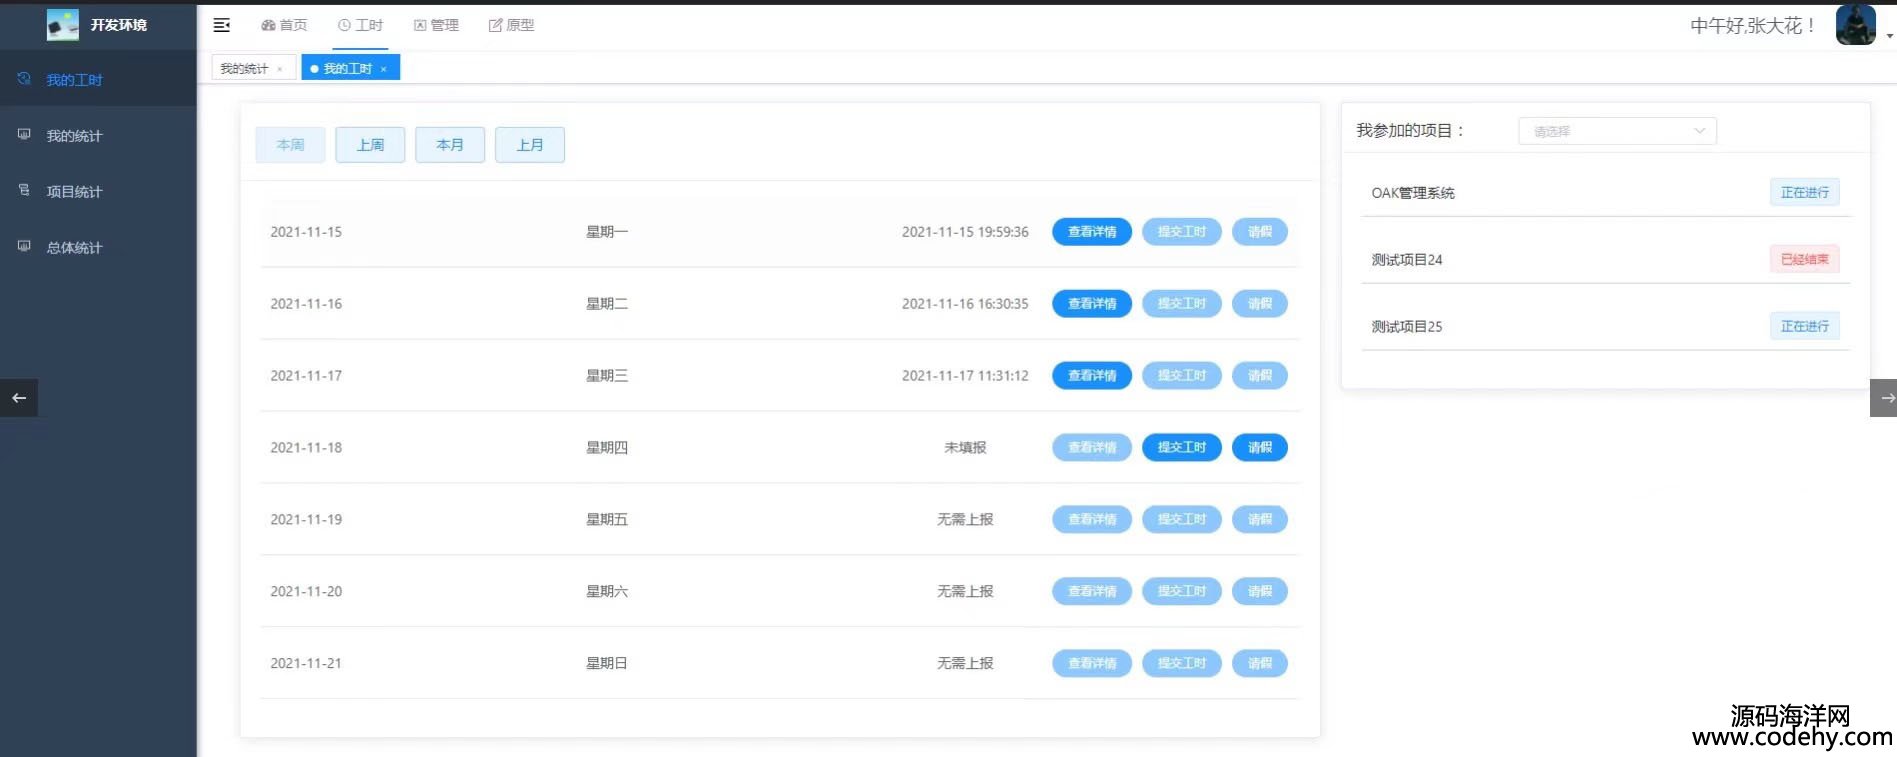
Task: Expand the 我参加的项目 dropdown
Action: click(1616, 131)
